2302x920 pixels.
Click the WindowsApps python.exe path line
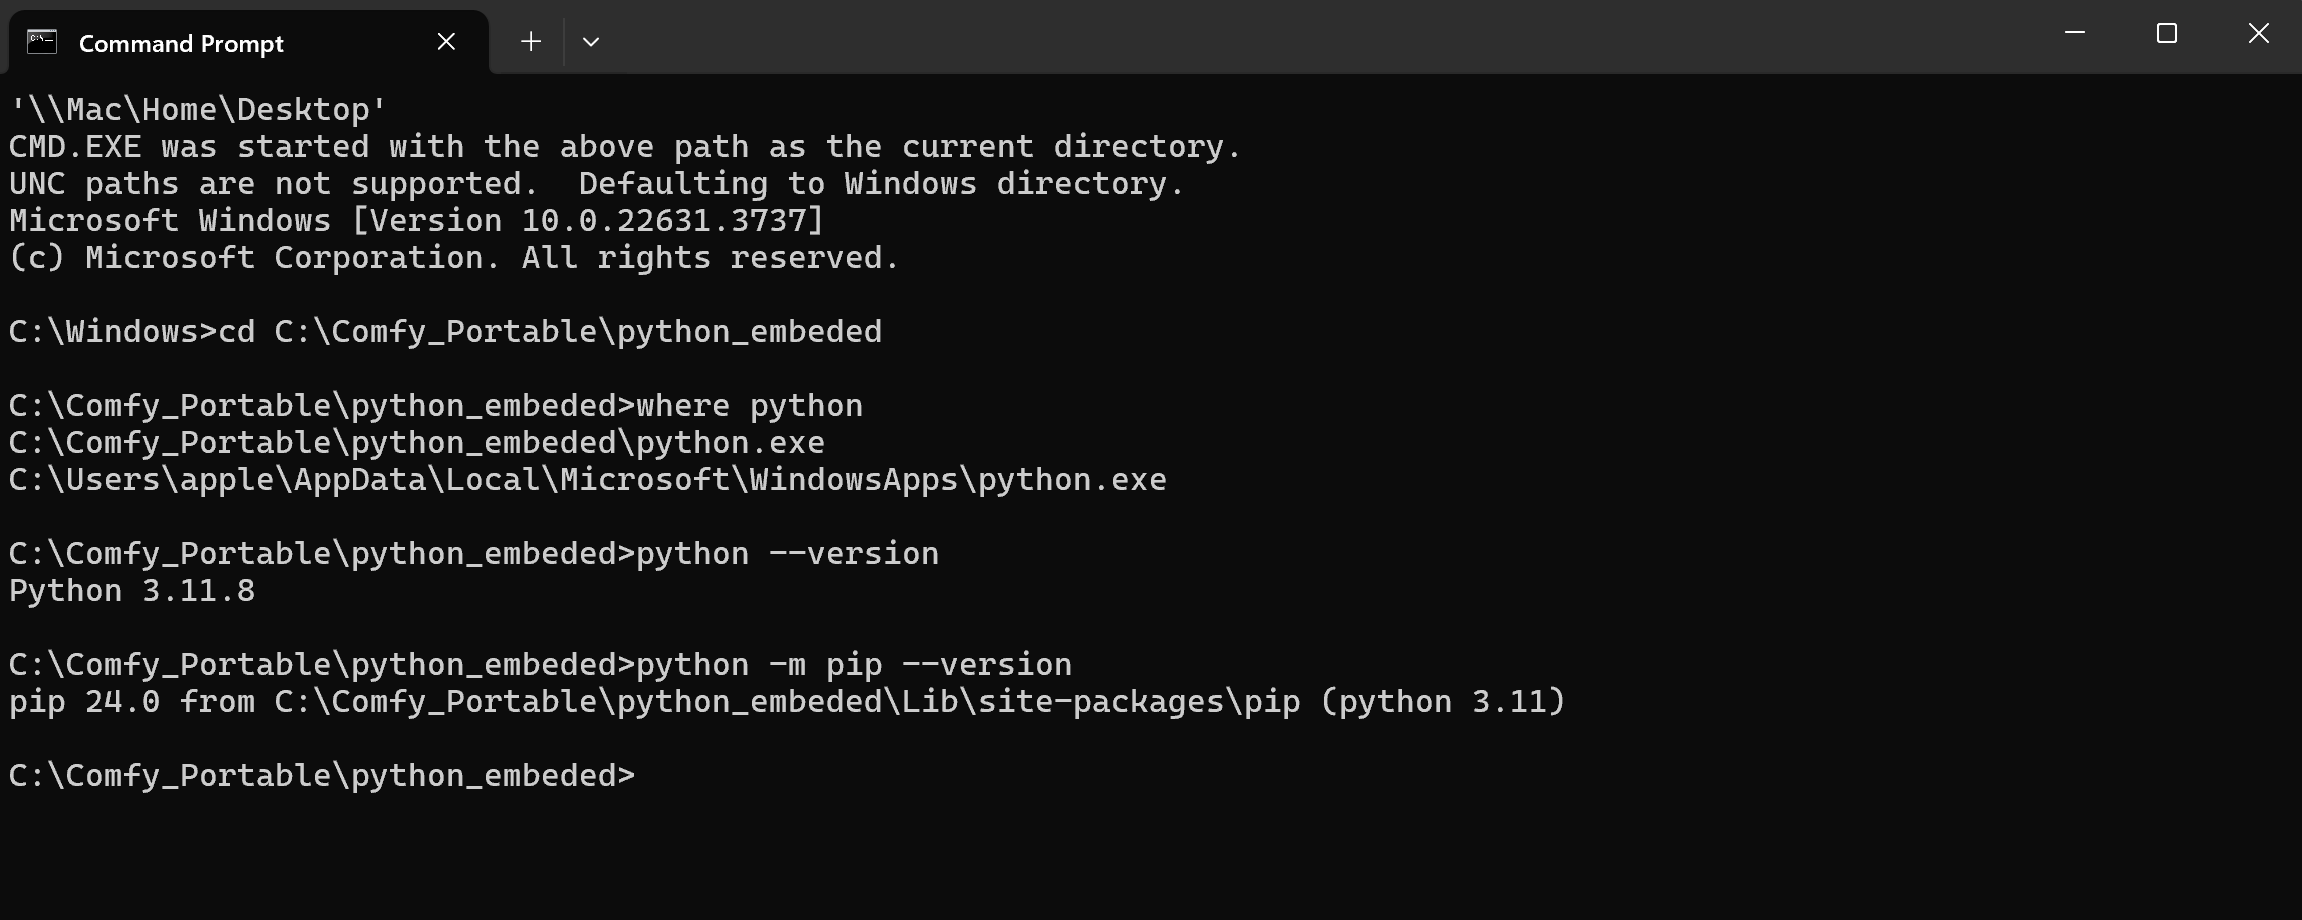pyautogui.click(x=587, y=480)
